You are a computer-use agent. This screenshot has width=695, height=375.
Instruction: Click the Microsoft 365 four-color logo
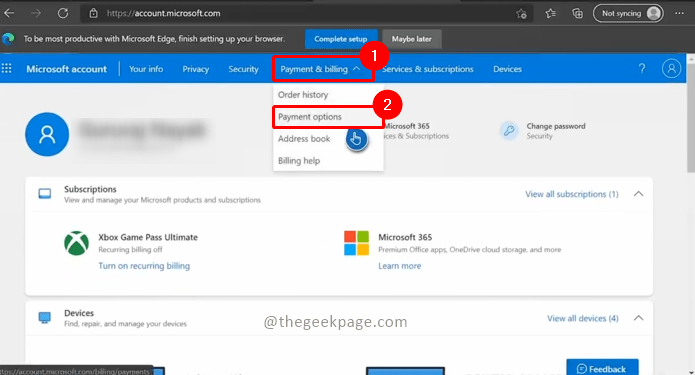[x=356, y=243]
